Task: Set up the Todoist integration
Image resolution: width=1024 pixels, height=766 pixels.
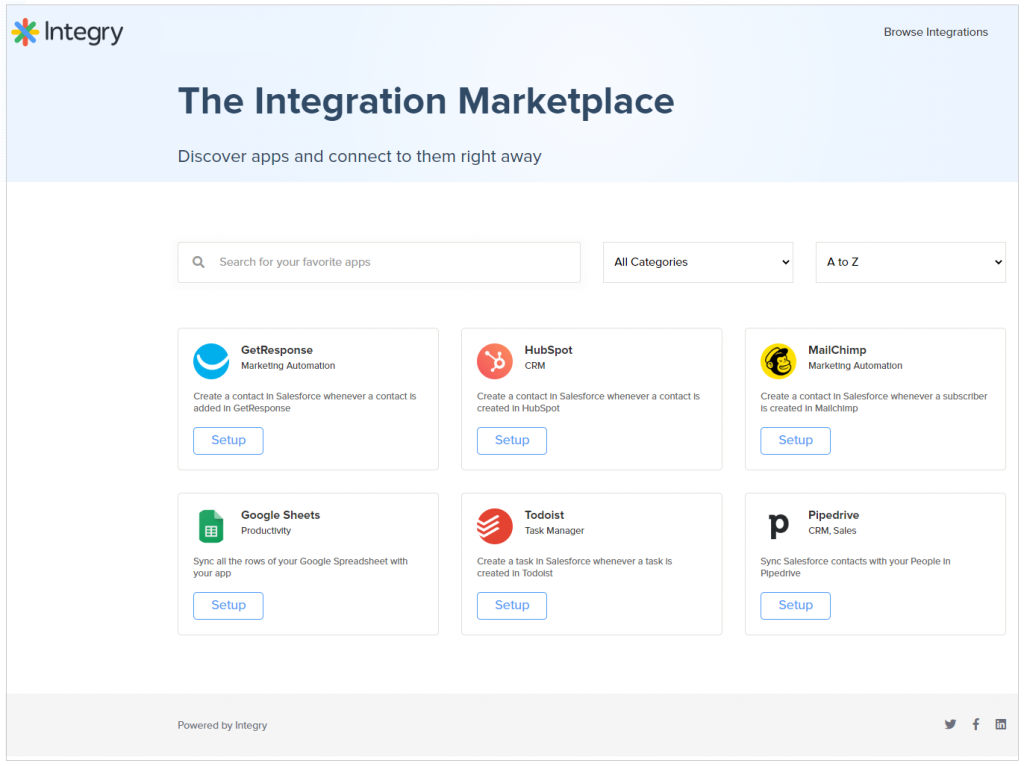Action: pos(512,606)
